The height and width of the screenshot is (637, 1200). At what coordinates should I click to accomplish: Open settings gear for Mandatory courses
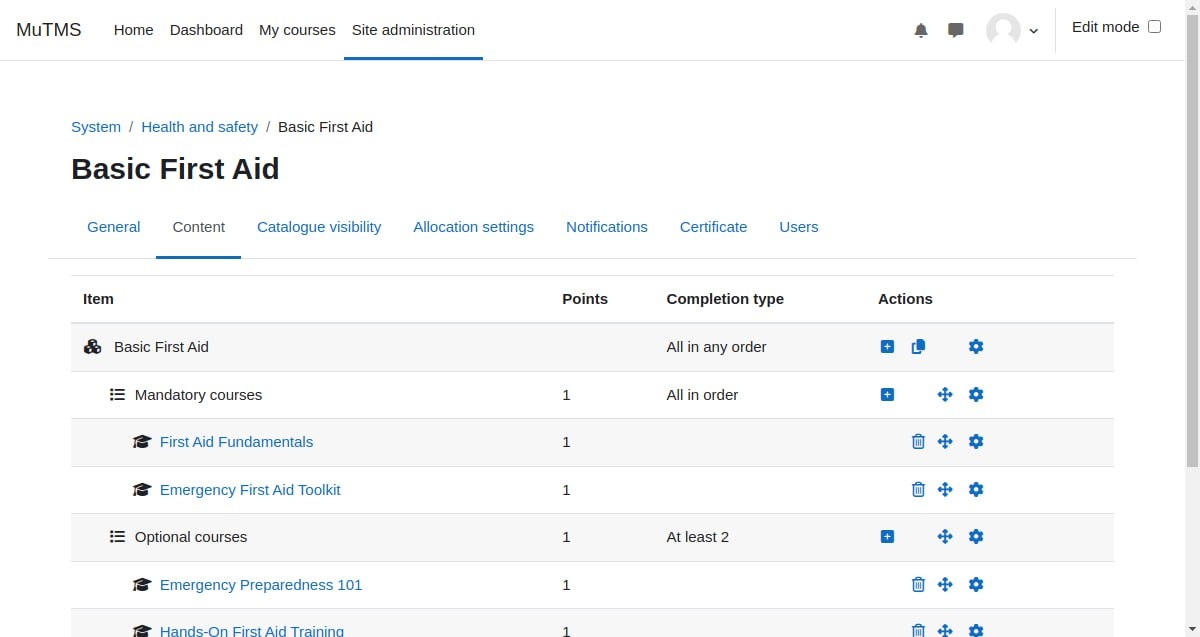[x=976, y=395]
